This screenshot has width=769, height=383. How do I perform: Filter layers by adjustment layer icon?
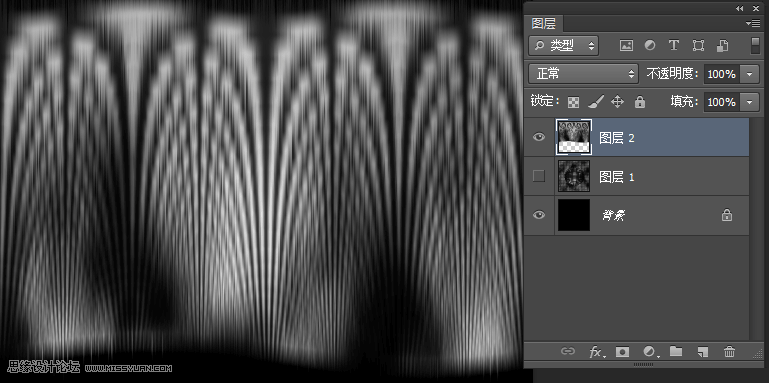click(x=650, y=46)
